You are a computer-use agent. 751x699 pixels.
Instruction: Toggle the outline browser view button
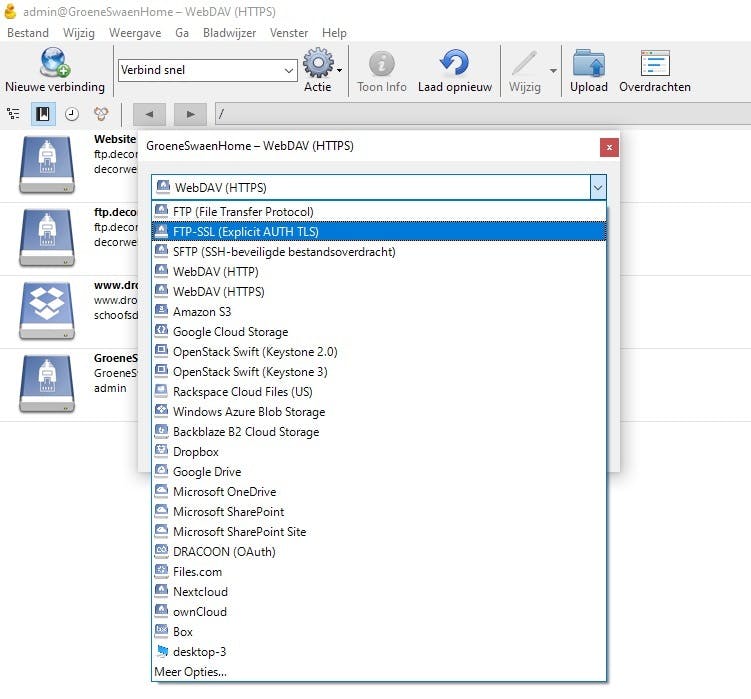(13, 114)
